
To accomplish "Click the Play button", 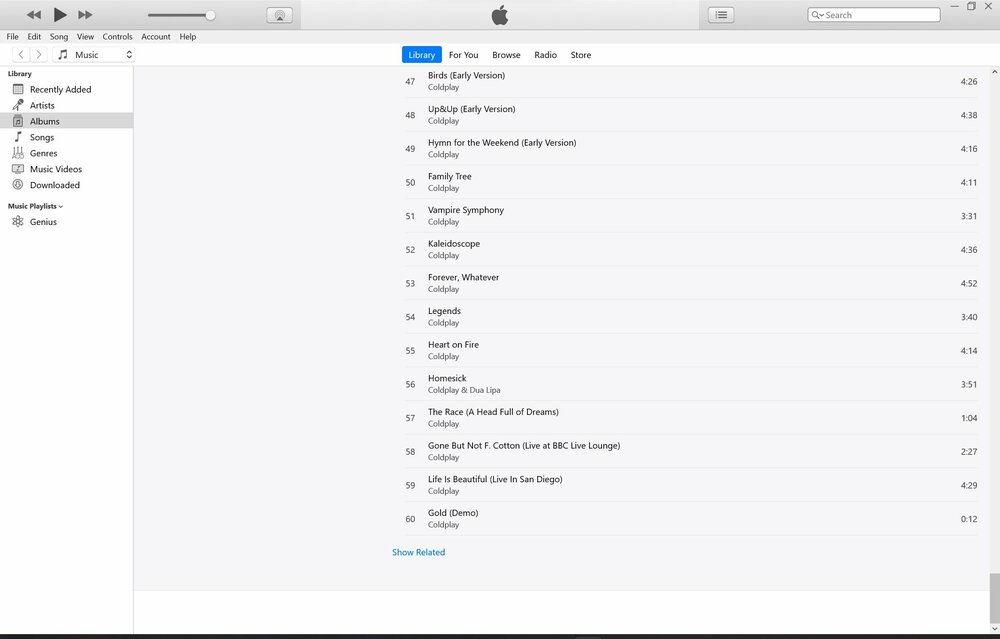I will click(60, 14).
